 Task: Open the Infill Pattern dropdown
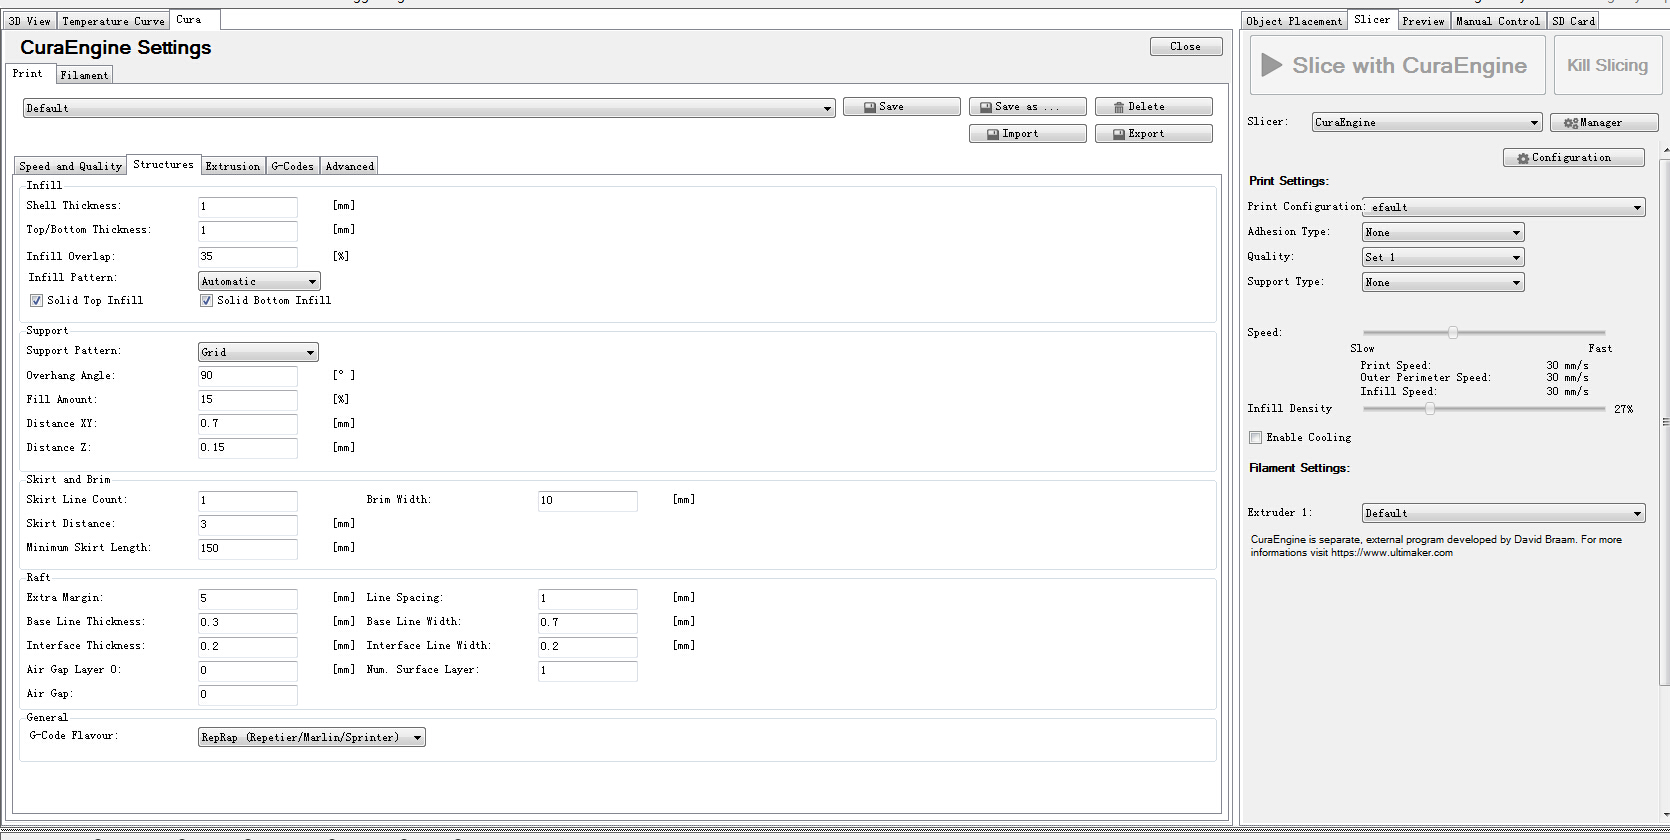click(x=259, y=282)
